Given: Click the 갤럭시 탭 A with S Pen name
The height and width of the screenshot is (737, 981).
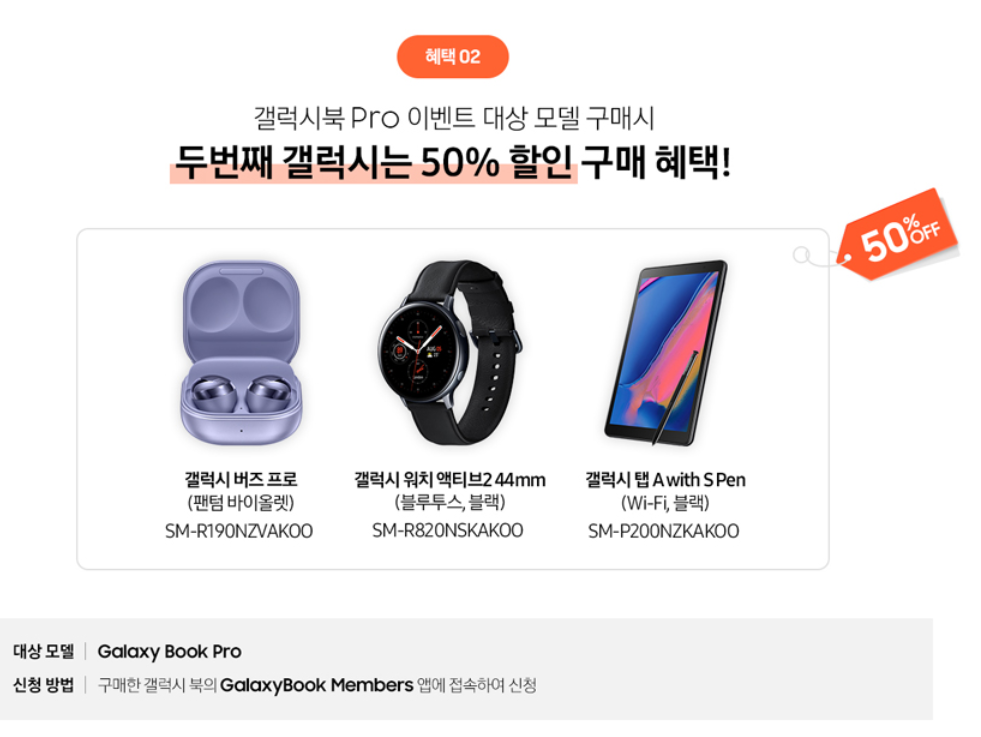Looking at the screenshot, I should click(665, 480).
